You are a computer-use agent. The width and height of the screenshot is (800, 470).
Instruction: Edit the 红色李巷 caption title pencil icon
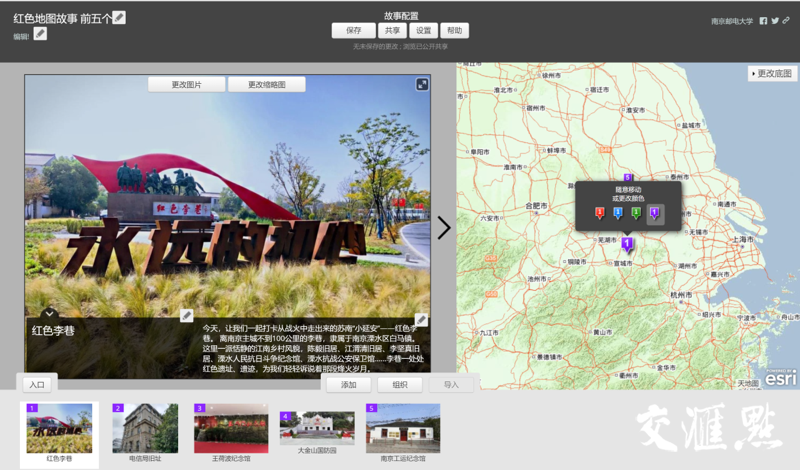coord(186,316)
